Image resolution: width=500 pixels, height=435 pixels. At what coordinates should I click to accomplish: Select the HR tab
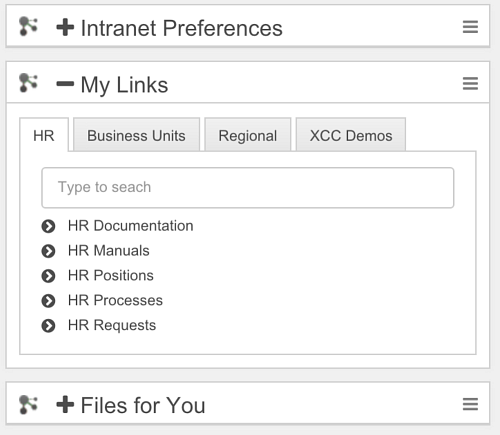pyautogui.click(x=44, y=135)
